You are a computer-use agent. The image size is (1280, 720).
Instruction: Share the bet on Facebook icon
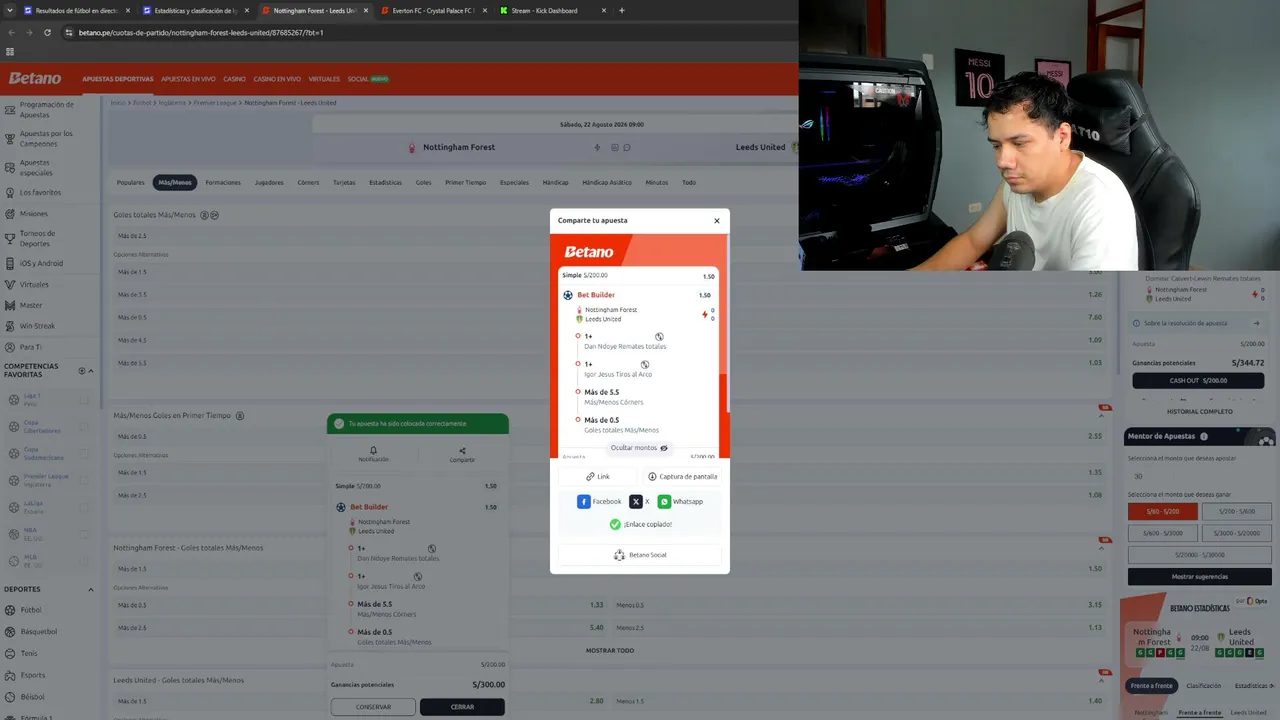point(584,502)
